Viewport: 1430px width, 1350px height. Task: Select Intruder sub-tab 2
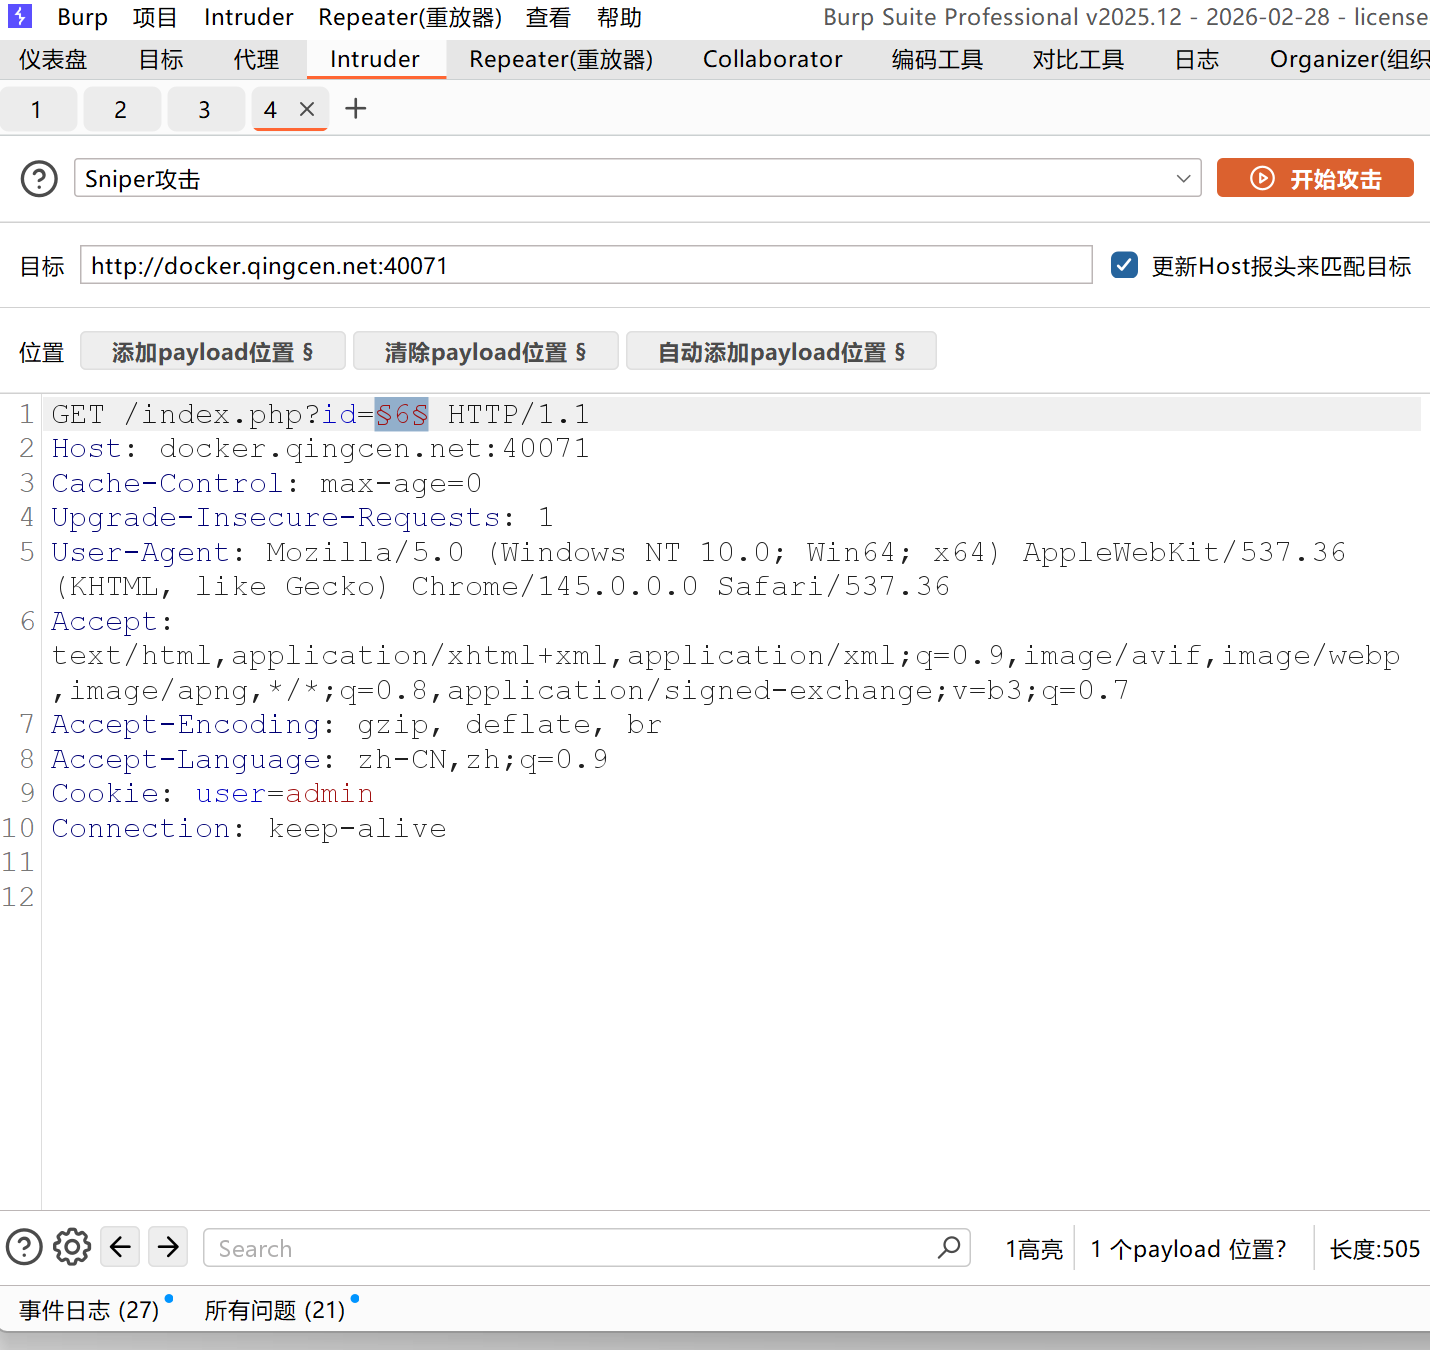121,109
